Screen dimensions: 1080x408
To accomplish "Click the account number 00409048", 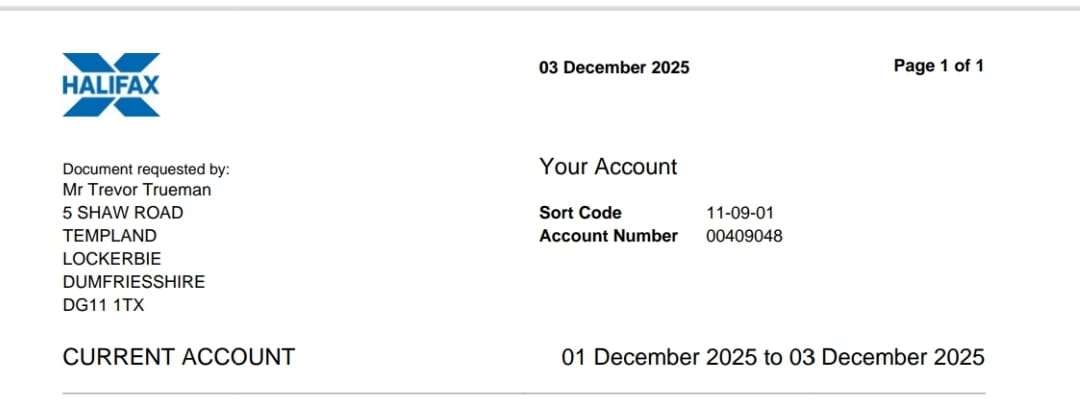I will coord(744,236).
